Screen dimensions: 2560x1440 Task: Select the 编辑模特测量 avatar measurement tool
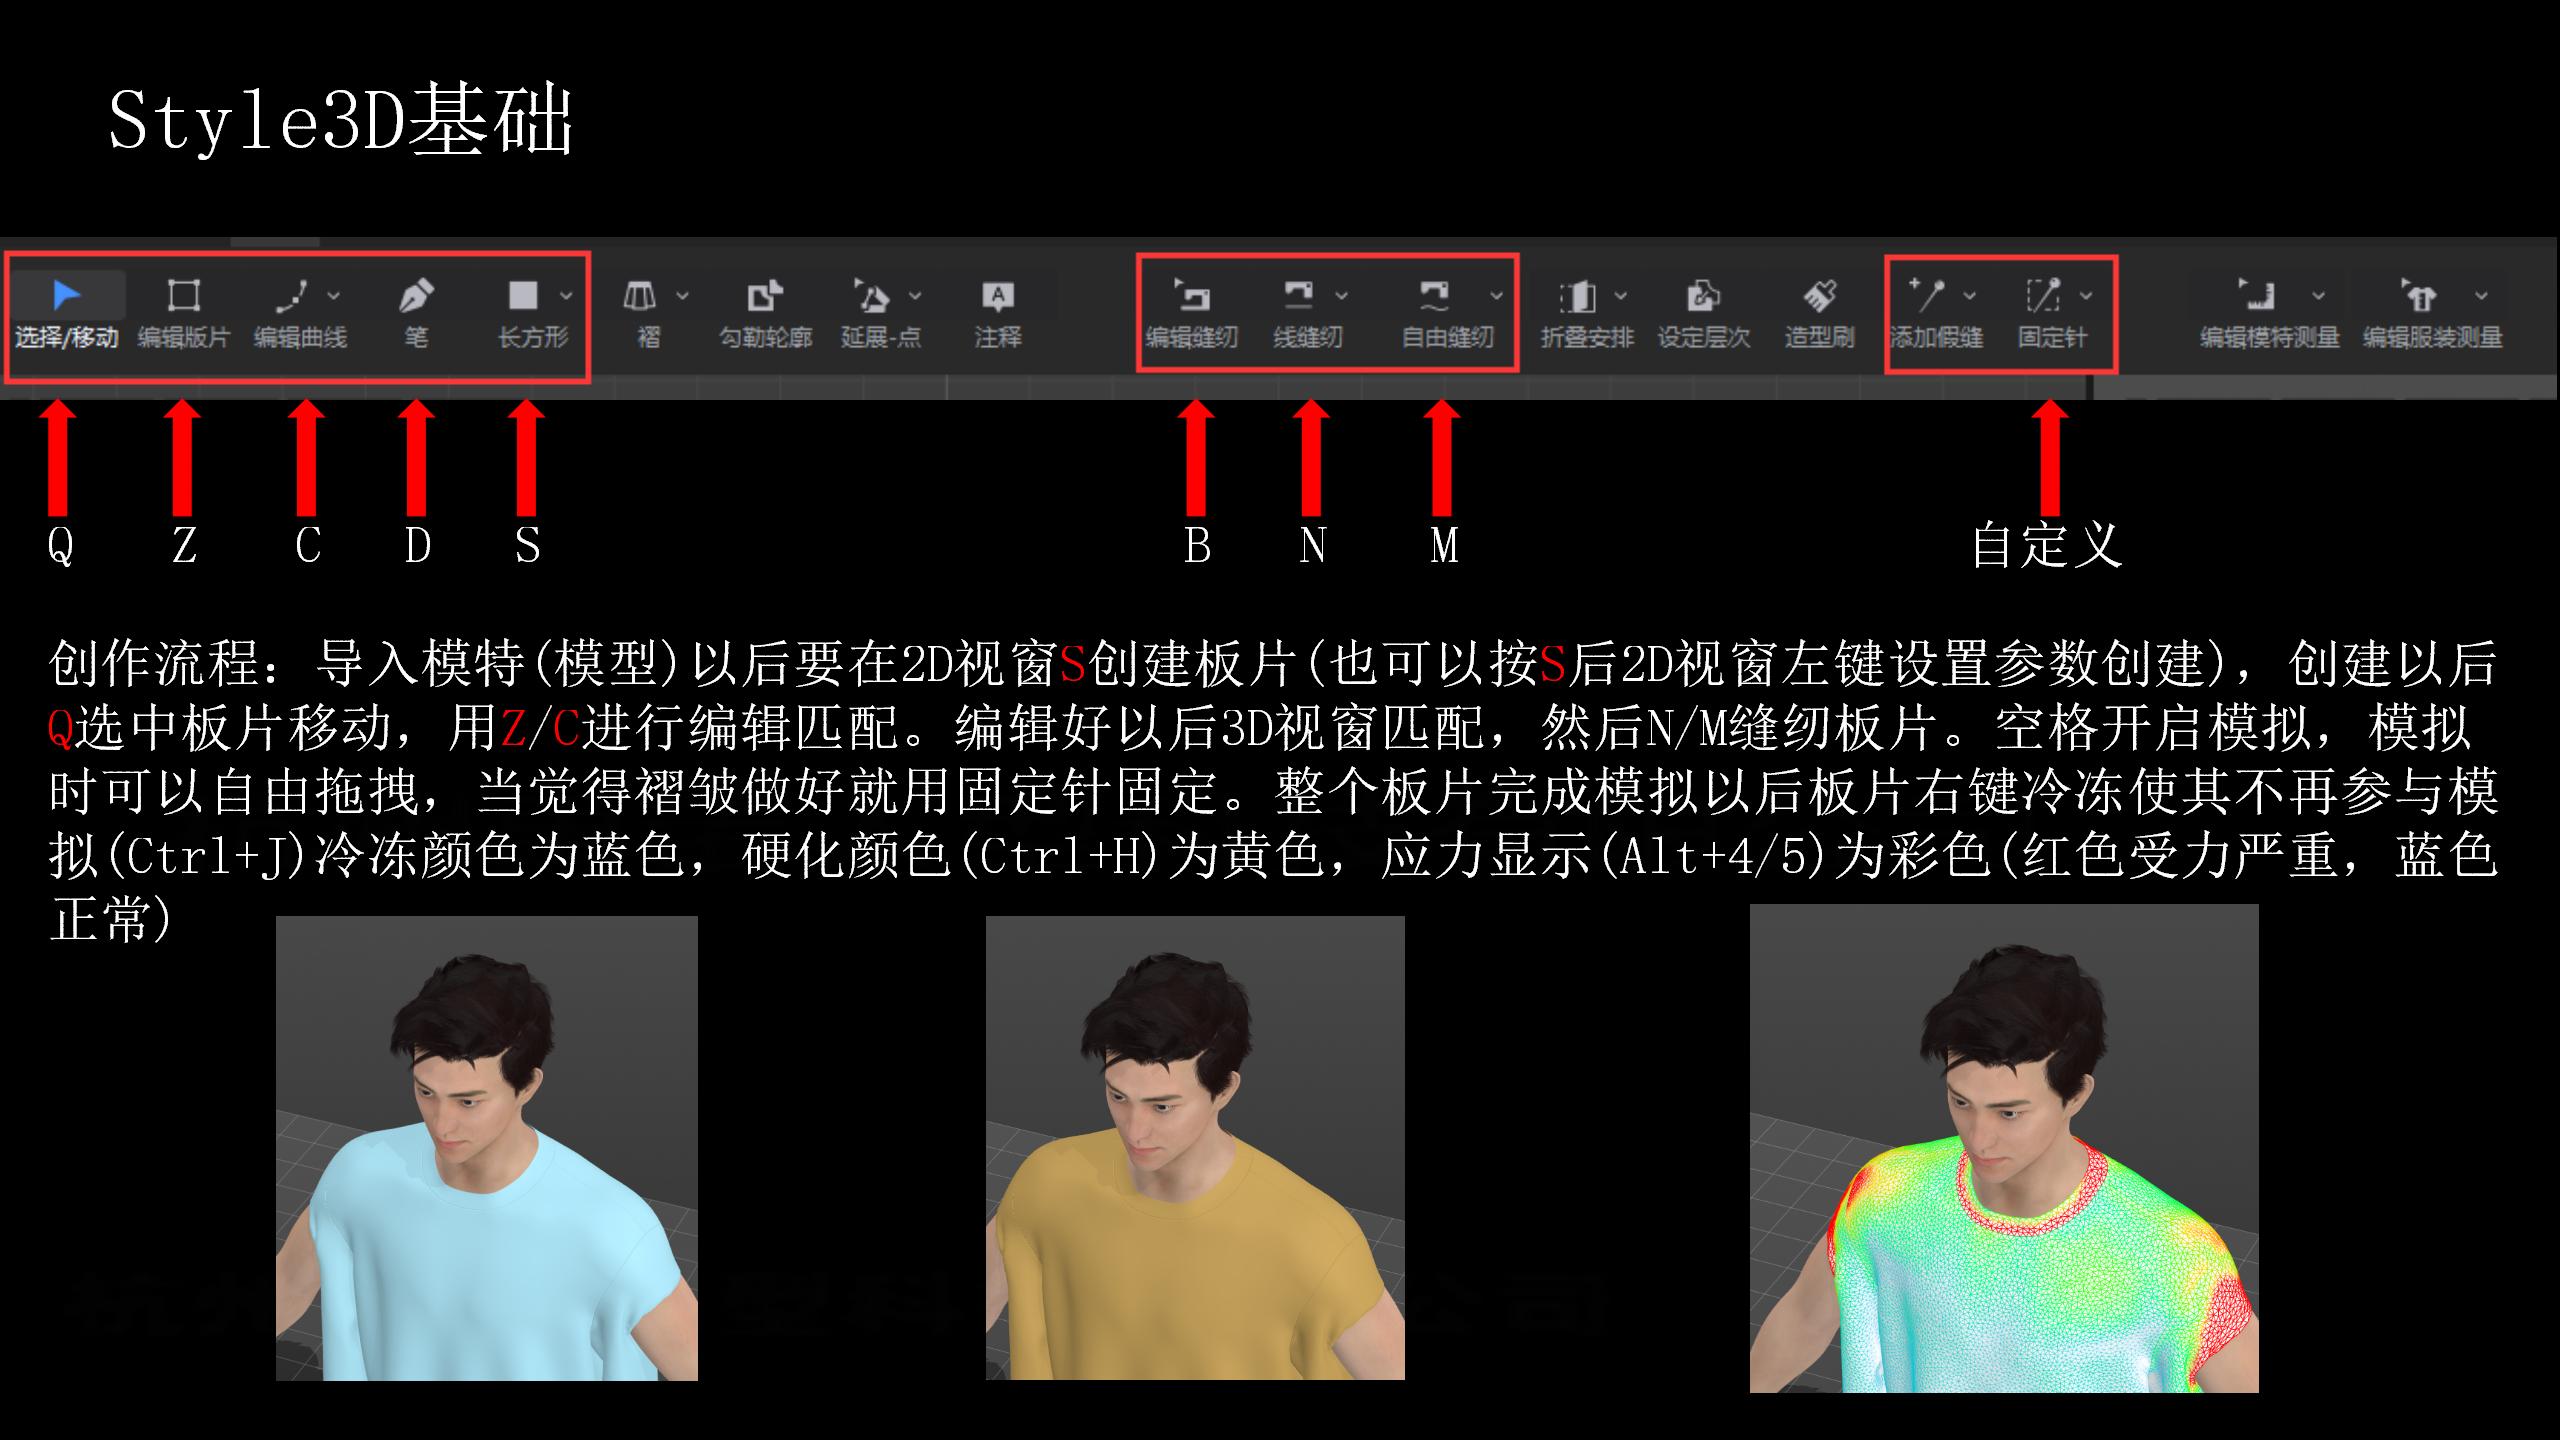(2269, 312)
